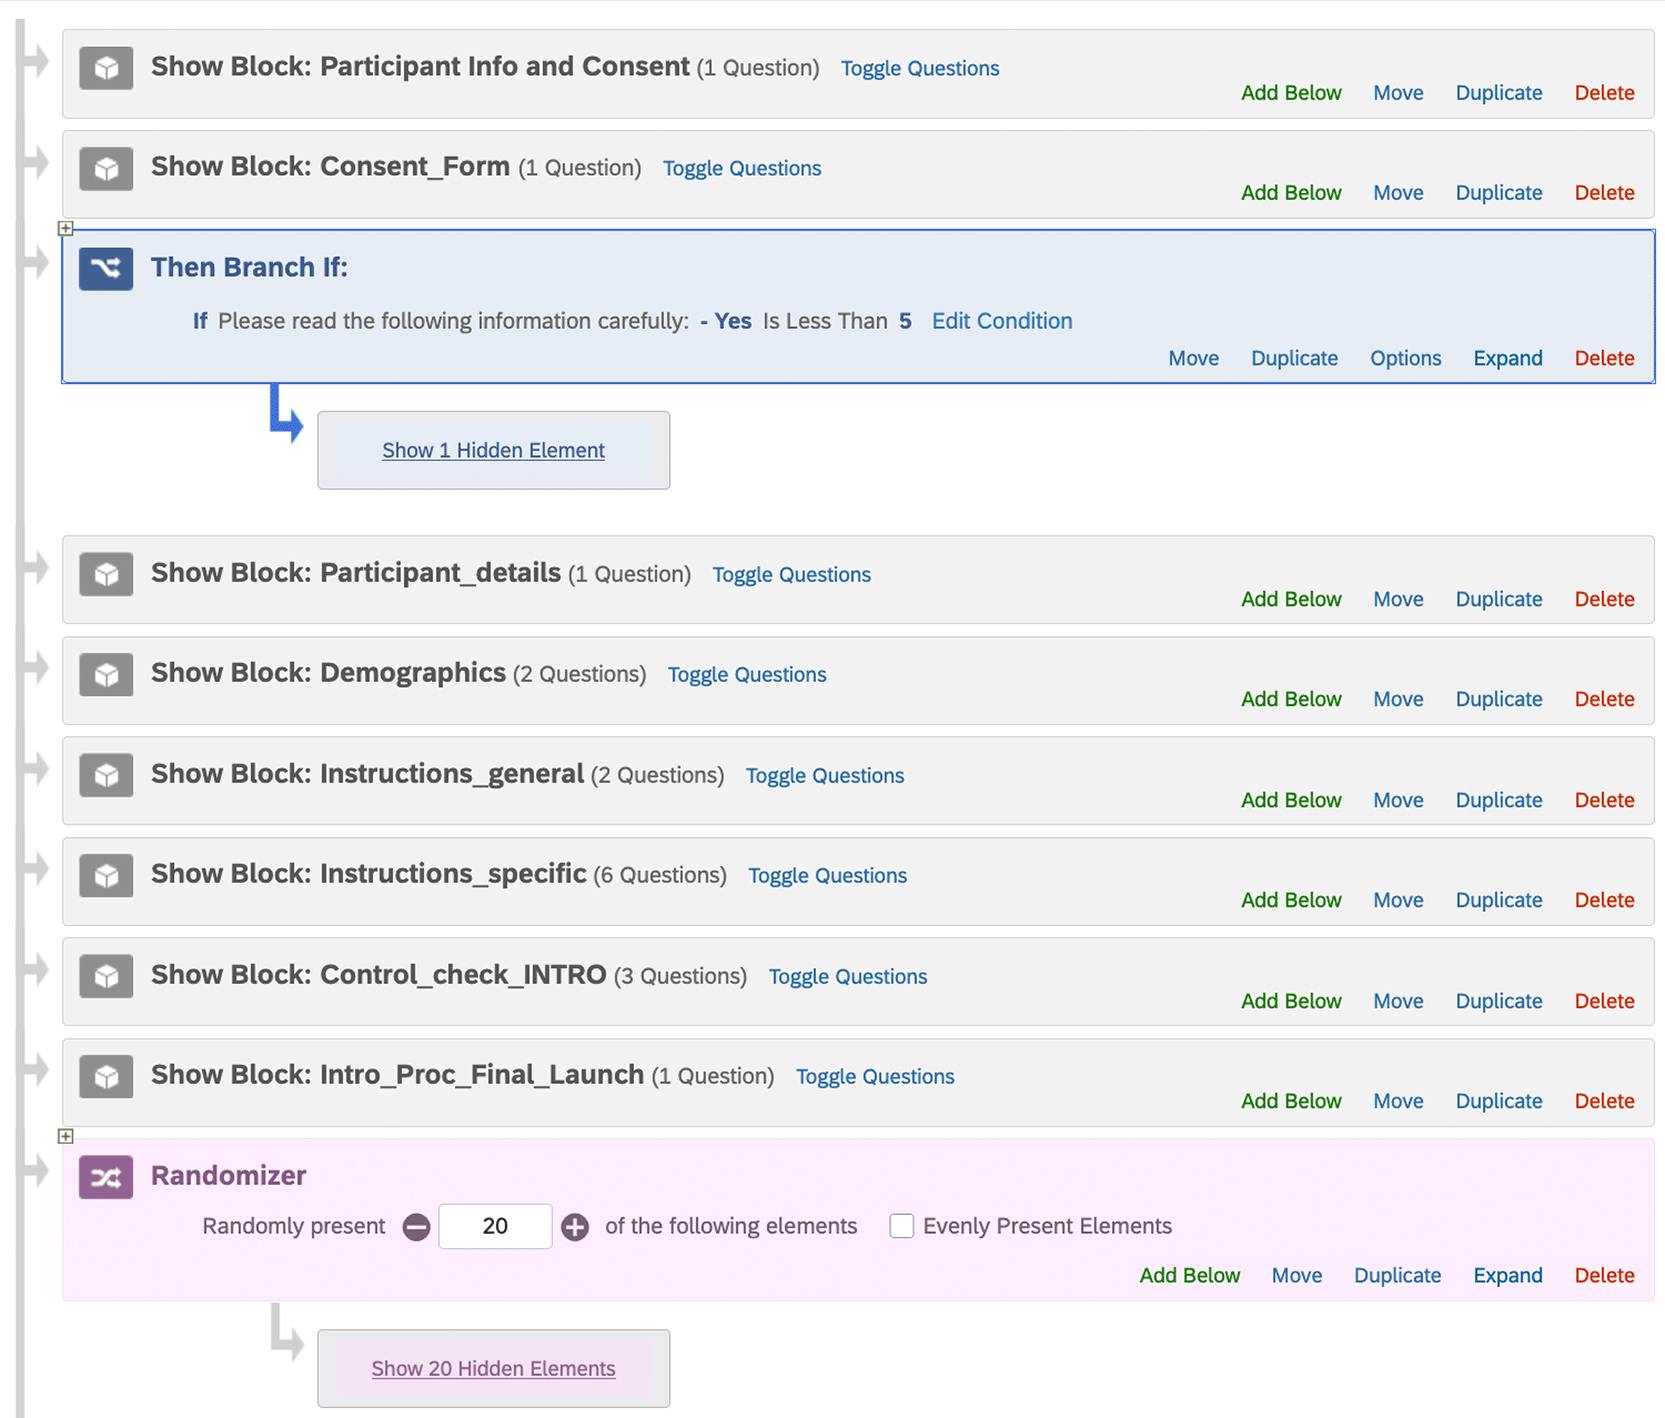Click the Intro_Proc_Final_Launch block cube icon
1665x1418 pixels.
coord(106,1077)
